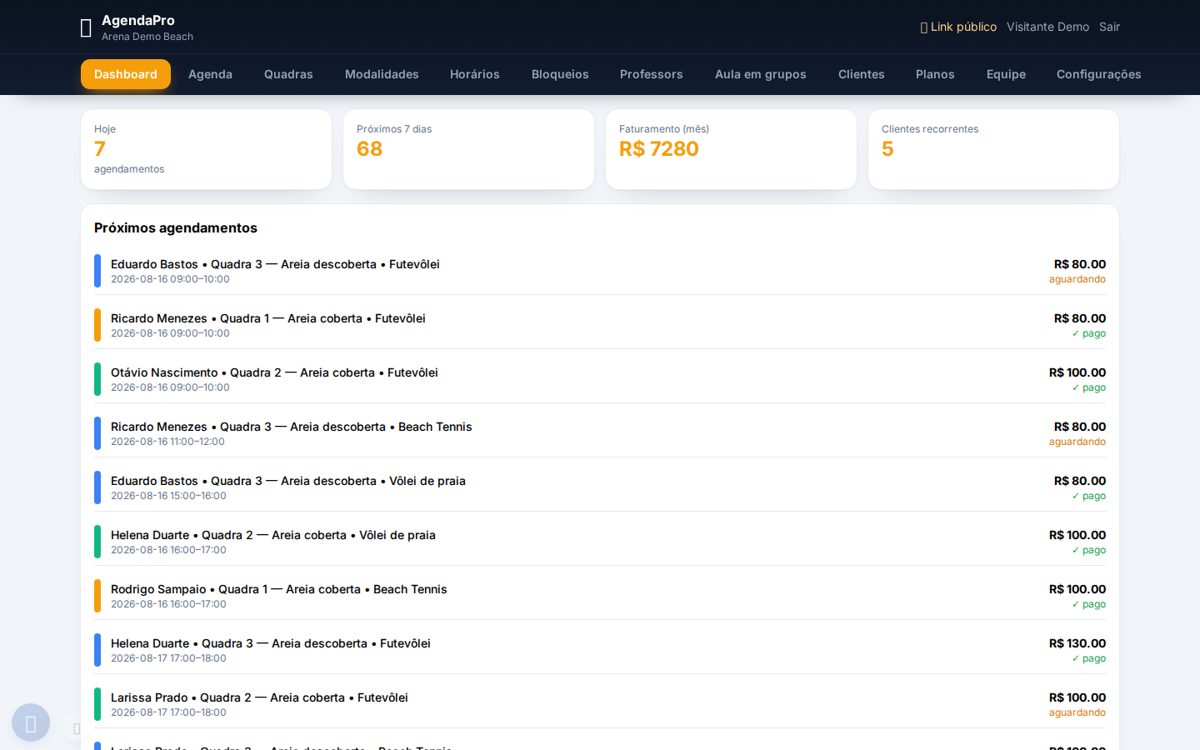Click pago status on Otávio Nascimento's row

(x=1089, y=388)
